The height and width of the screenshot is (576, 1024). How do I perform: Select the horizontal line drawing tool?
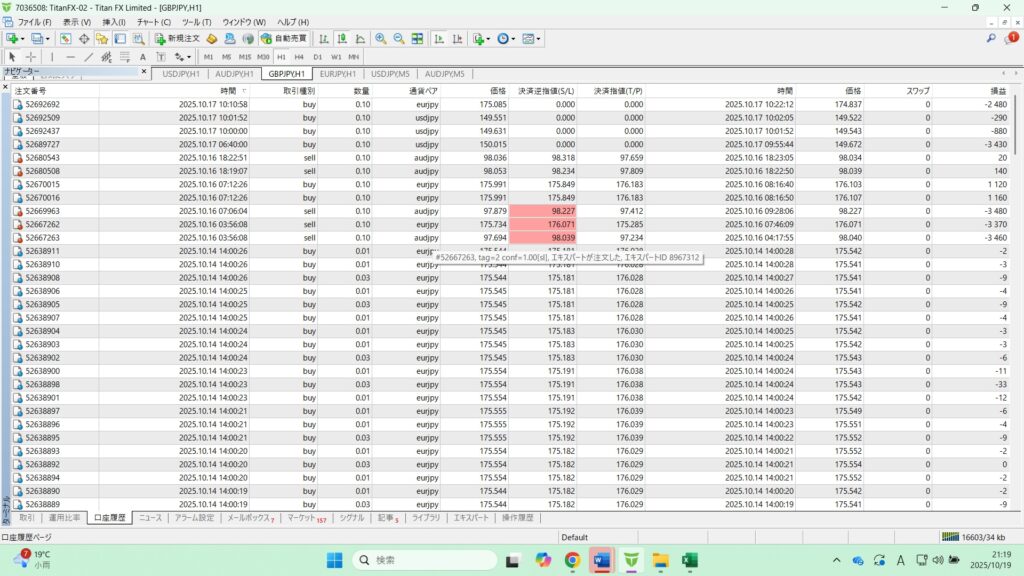click(70, 57)
